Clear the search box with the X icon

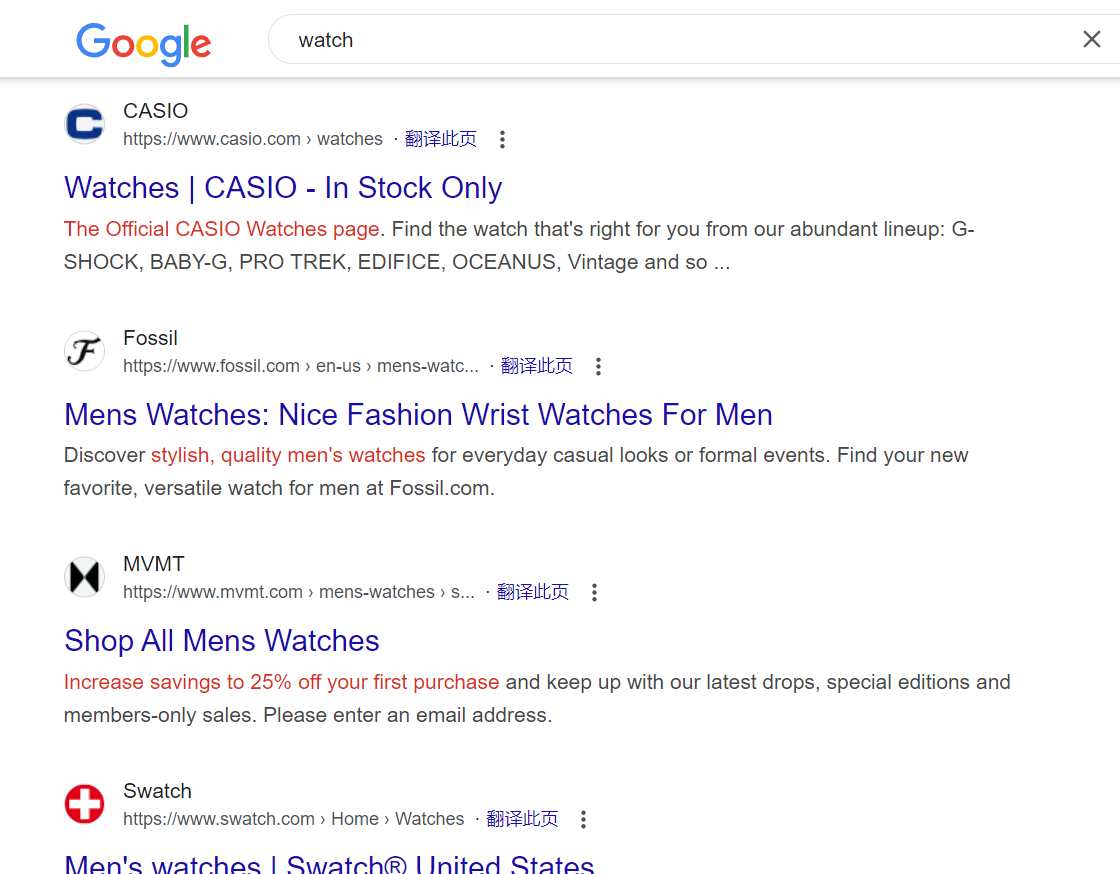[x=1091, y=39]
